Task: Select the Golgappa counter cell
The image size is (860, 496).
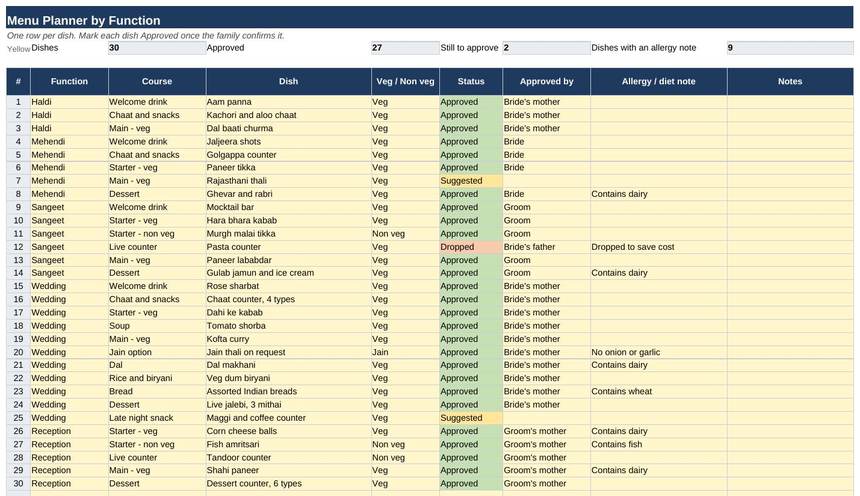Action: (x=288, y=155)
